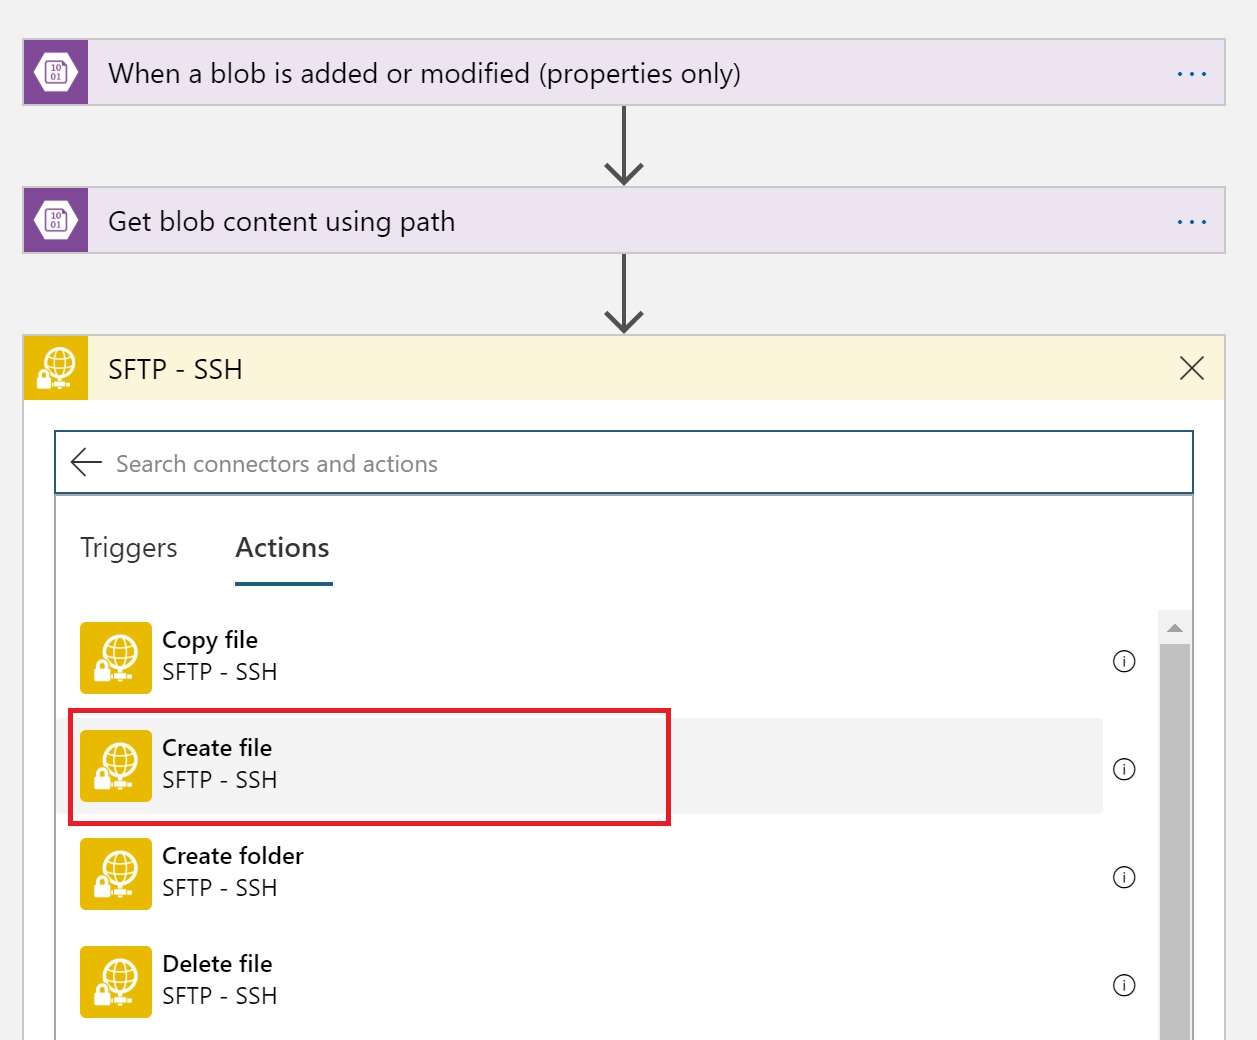Choose the Delete file SFTP action

click(x=217, y=980)
